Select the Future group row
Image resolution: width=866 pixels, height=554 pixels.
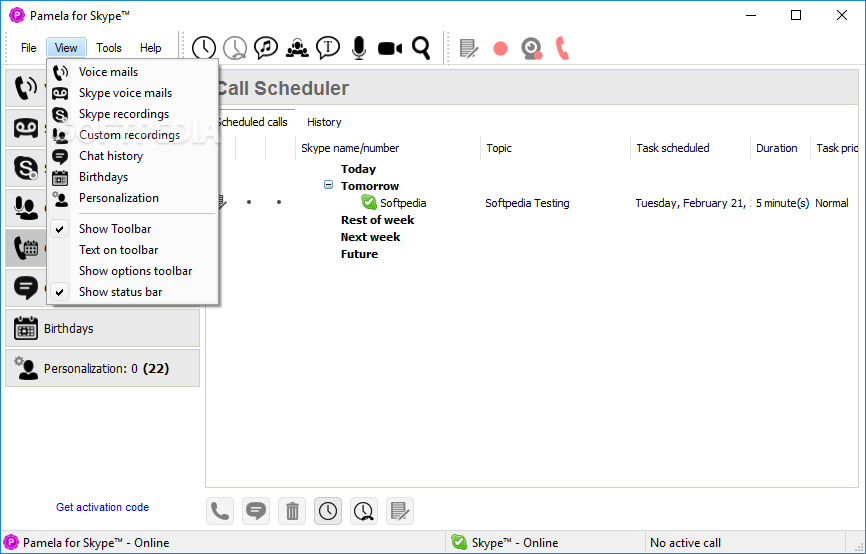click(360, 254)
